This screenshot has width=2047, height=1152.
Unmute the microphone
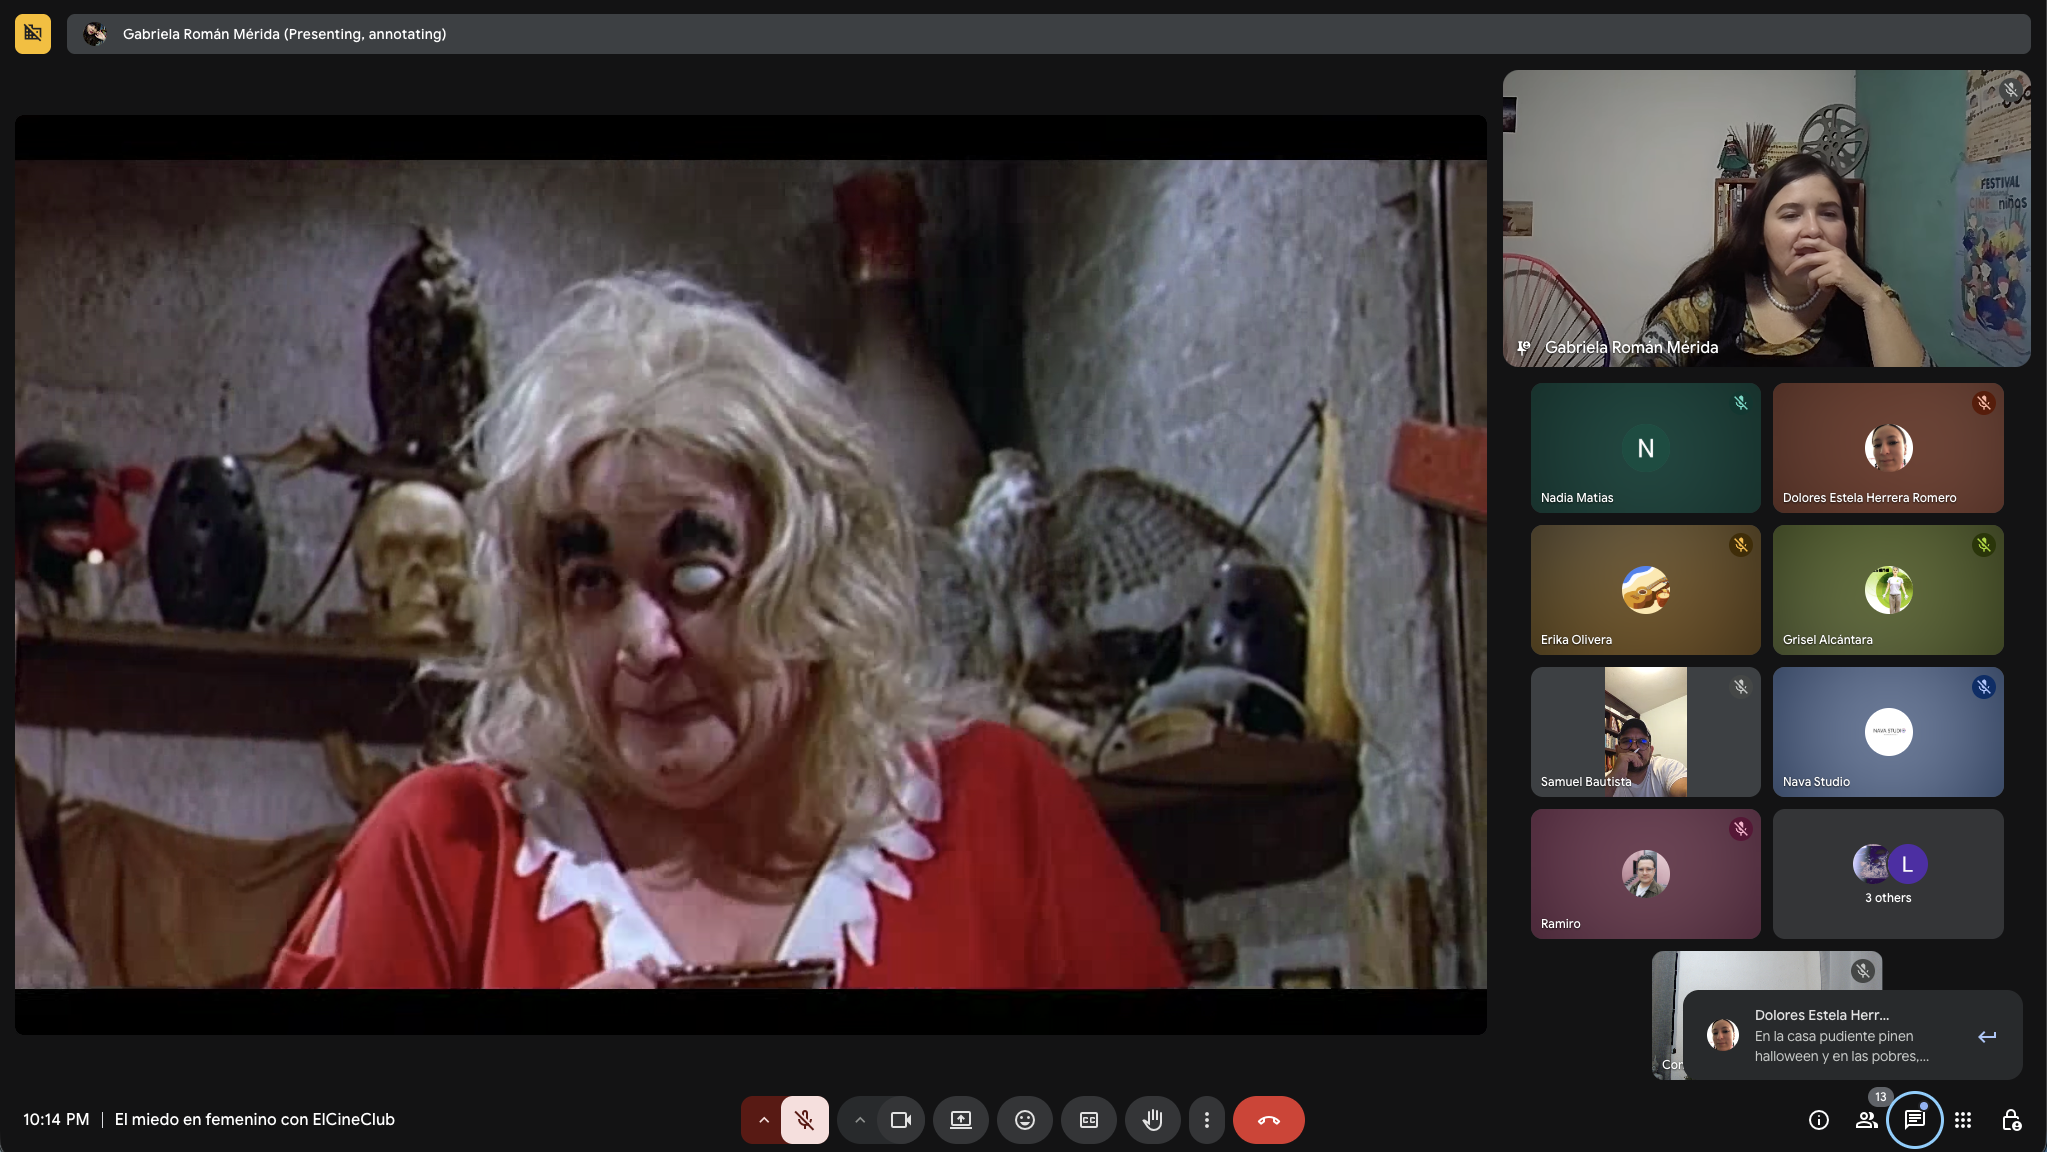click(804, 1120)
